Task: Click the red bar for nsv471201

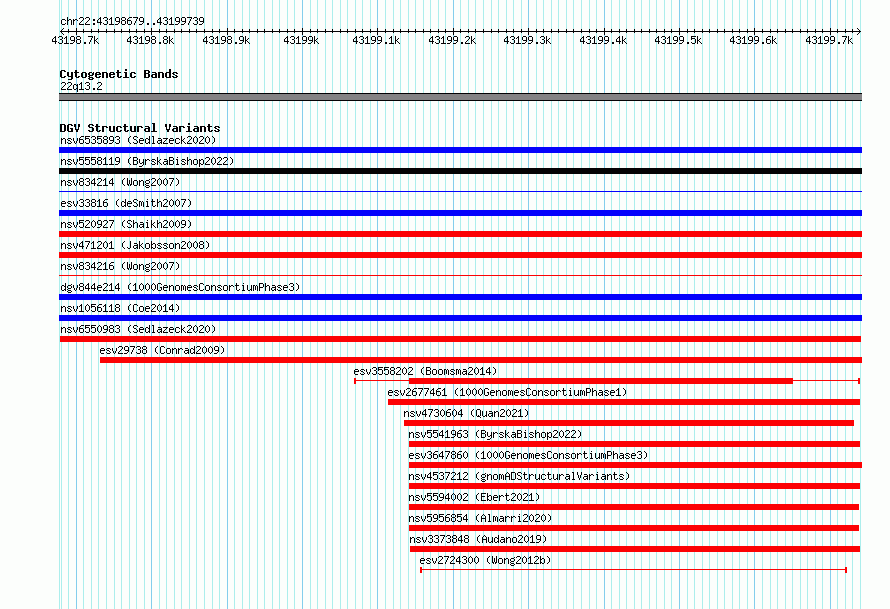Action: [460, 255]
